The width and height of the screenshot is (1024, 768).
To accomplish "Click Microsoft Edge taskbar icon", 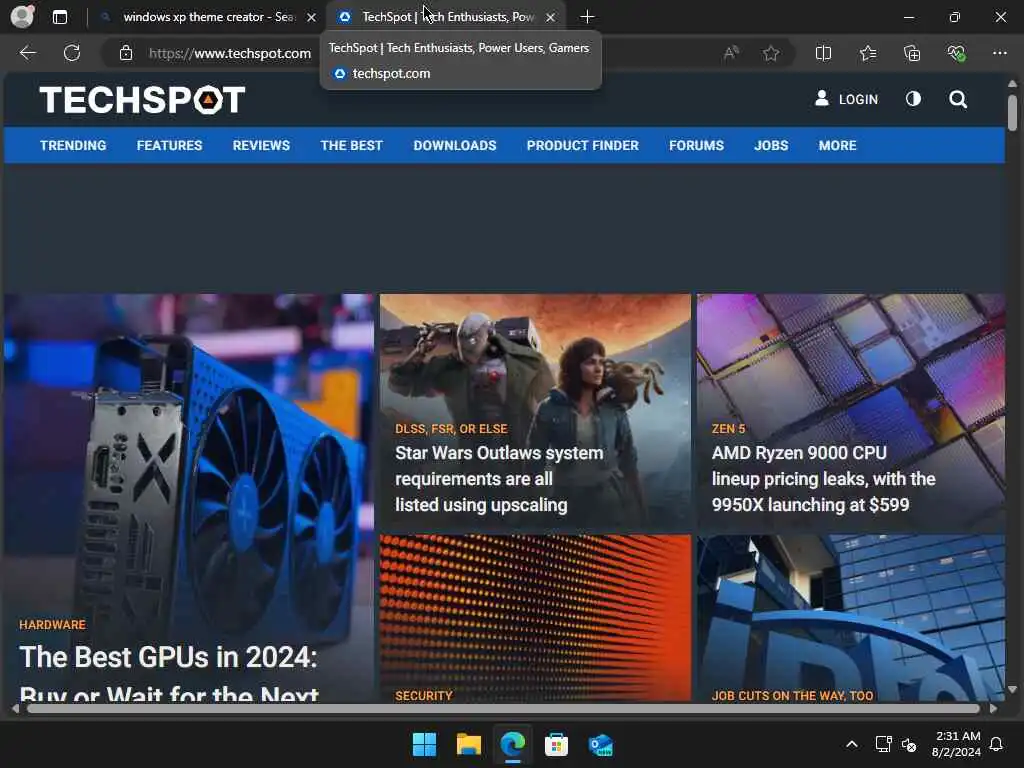I will [x=513, y=744].
